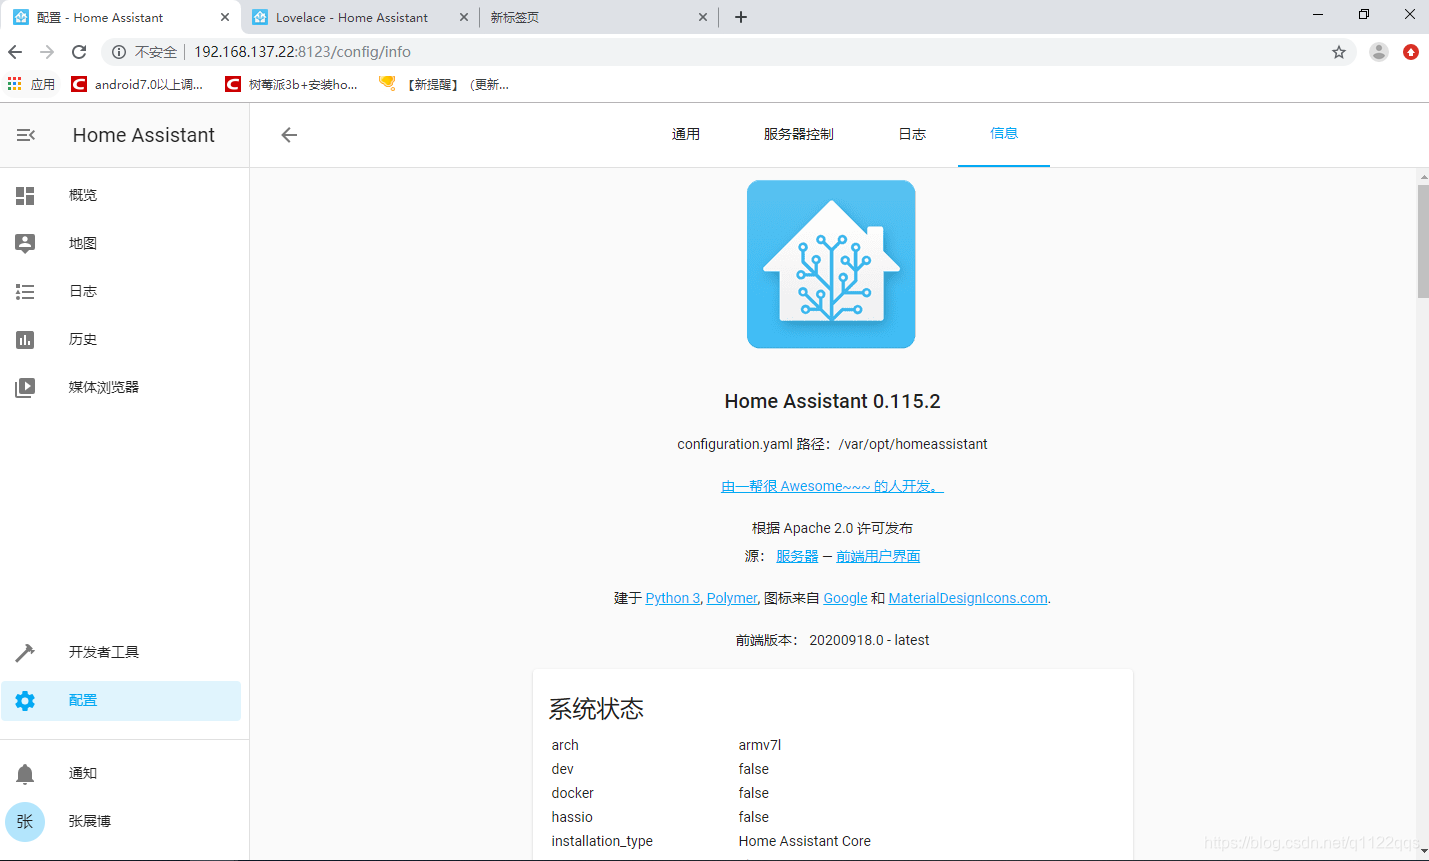Click the armv7l arch value
This screenshot has width=1429, height=861.
point(760,745)
